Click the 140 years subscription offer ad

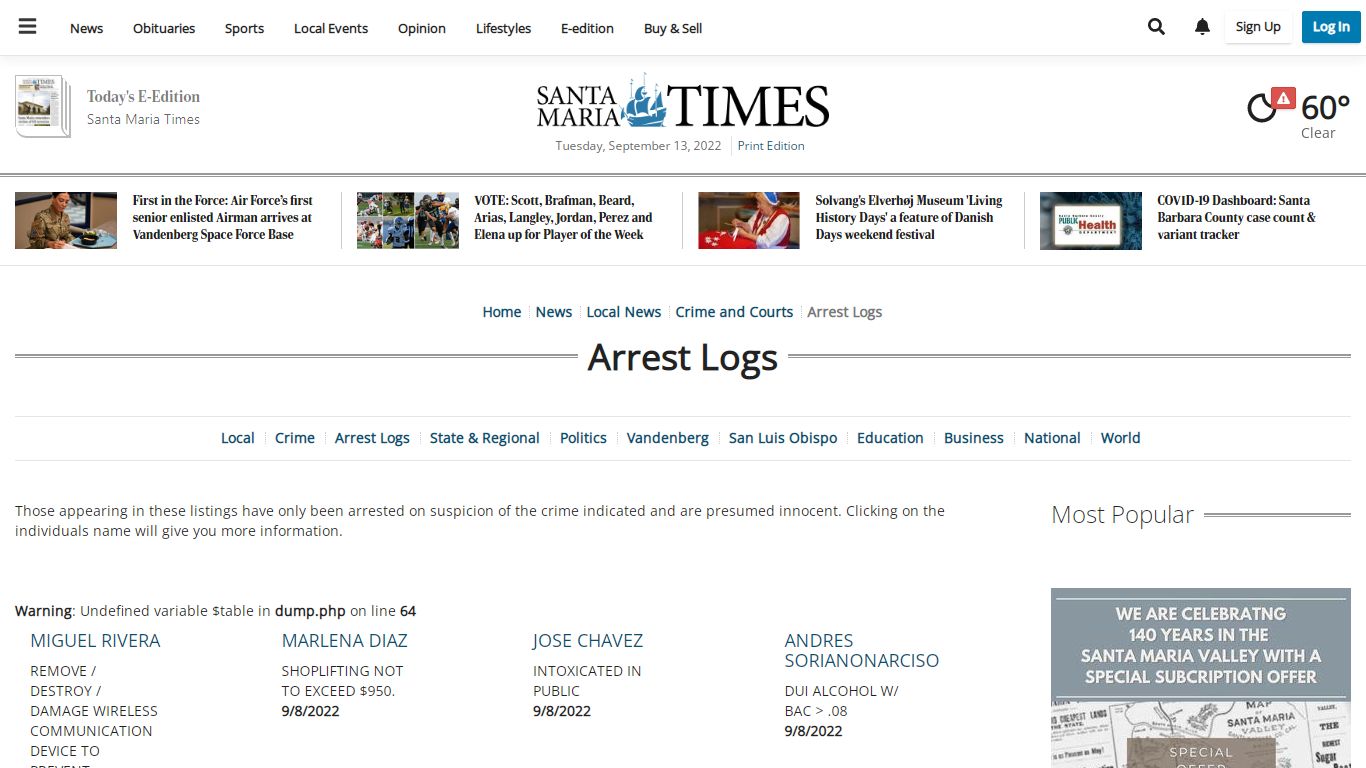(1201, 678)
